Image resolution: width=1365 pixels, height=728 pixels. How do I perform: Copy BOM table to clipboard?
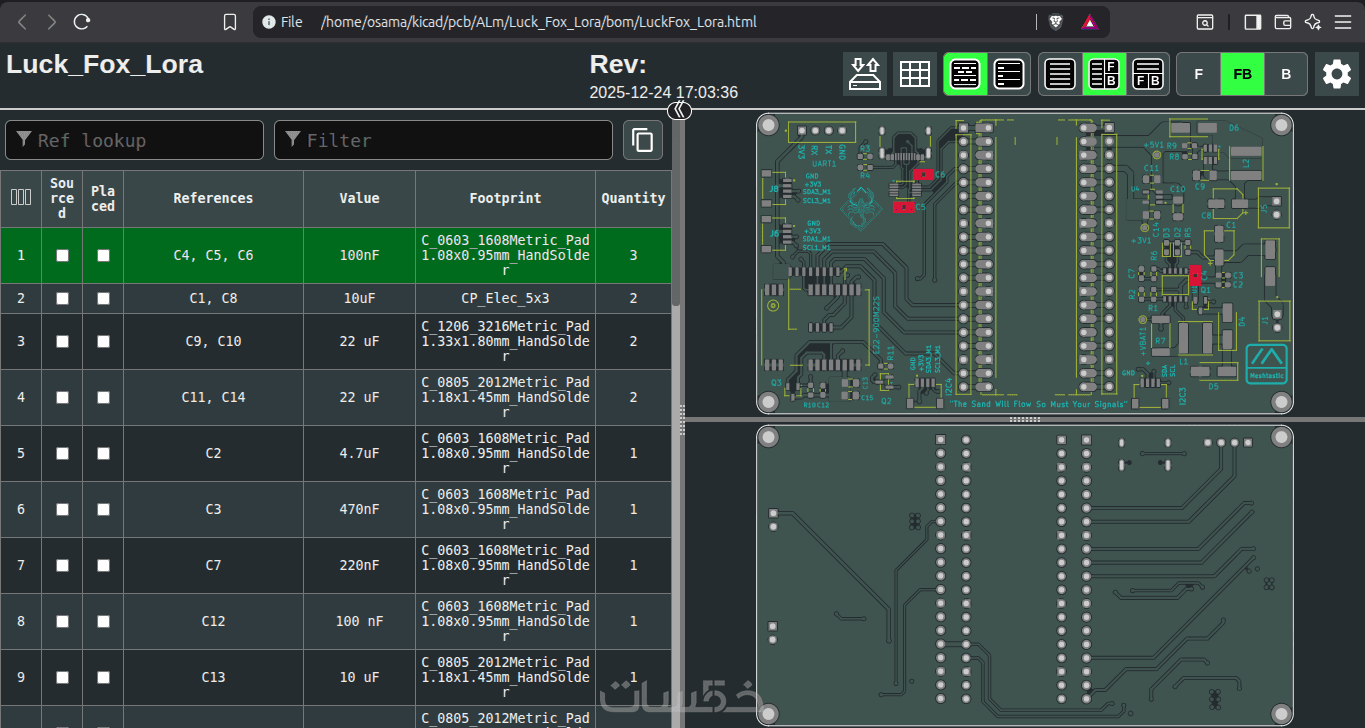[x=643, y=140]
